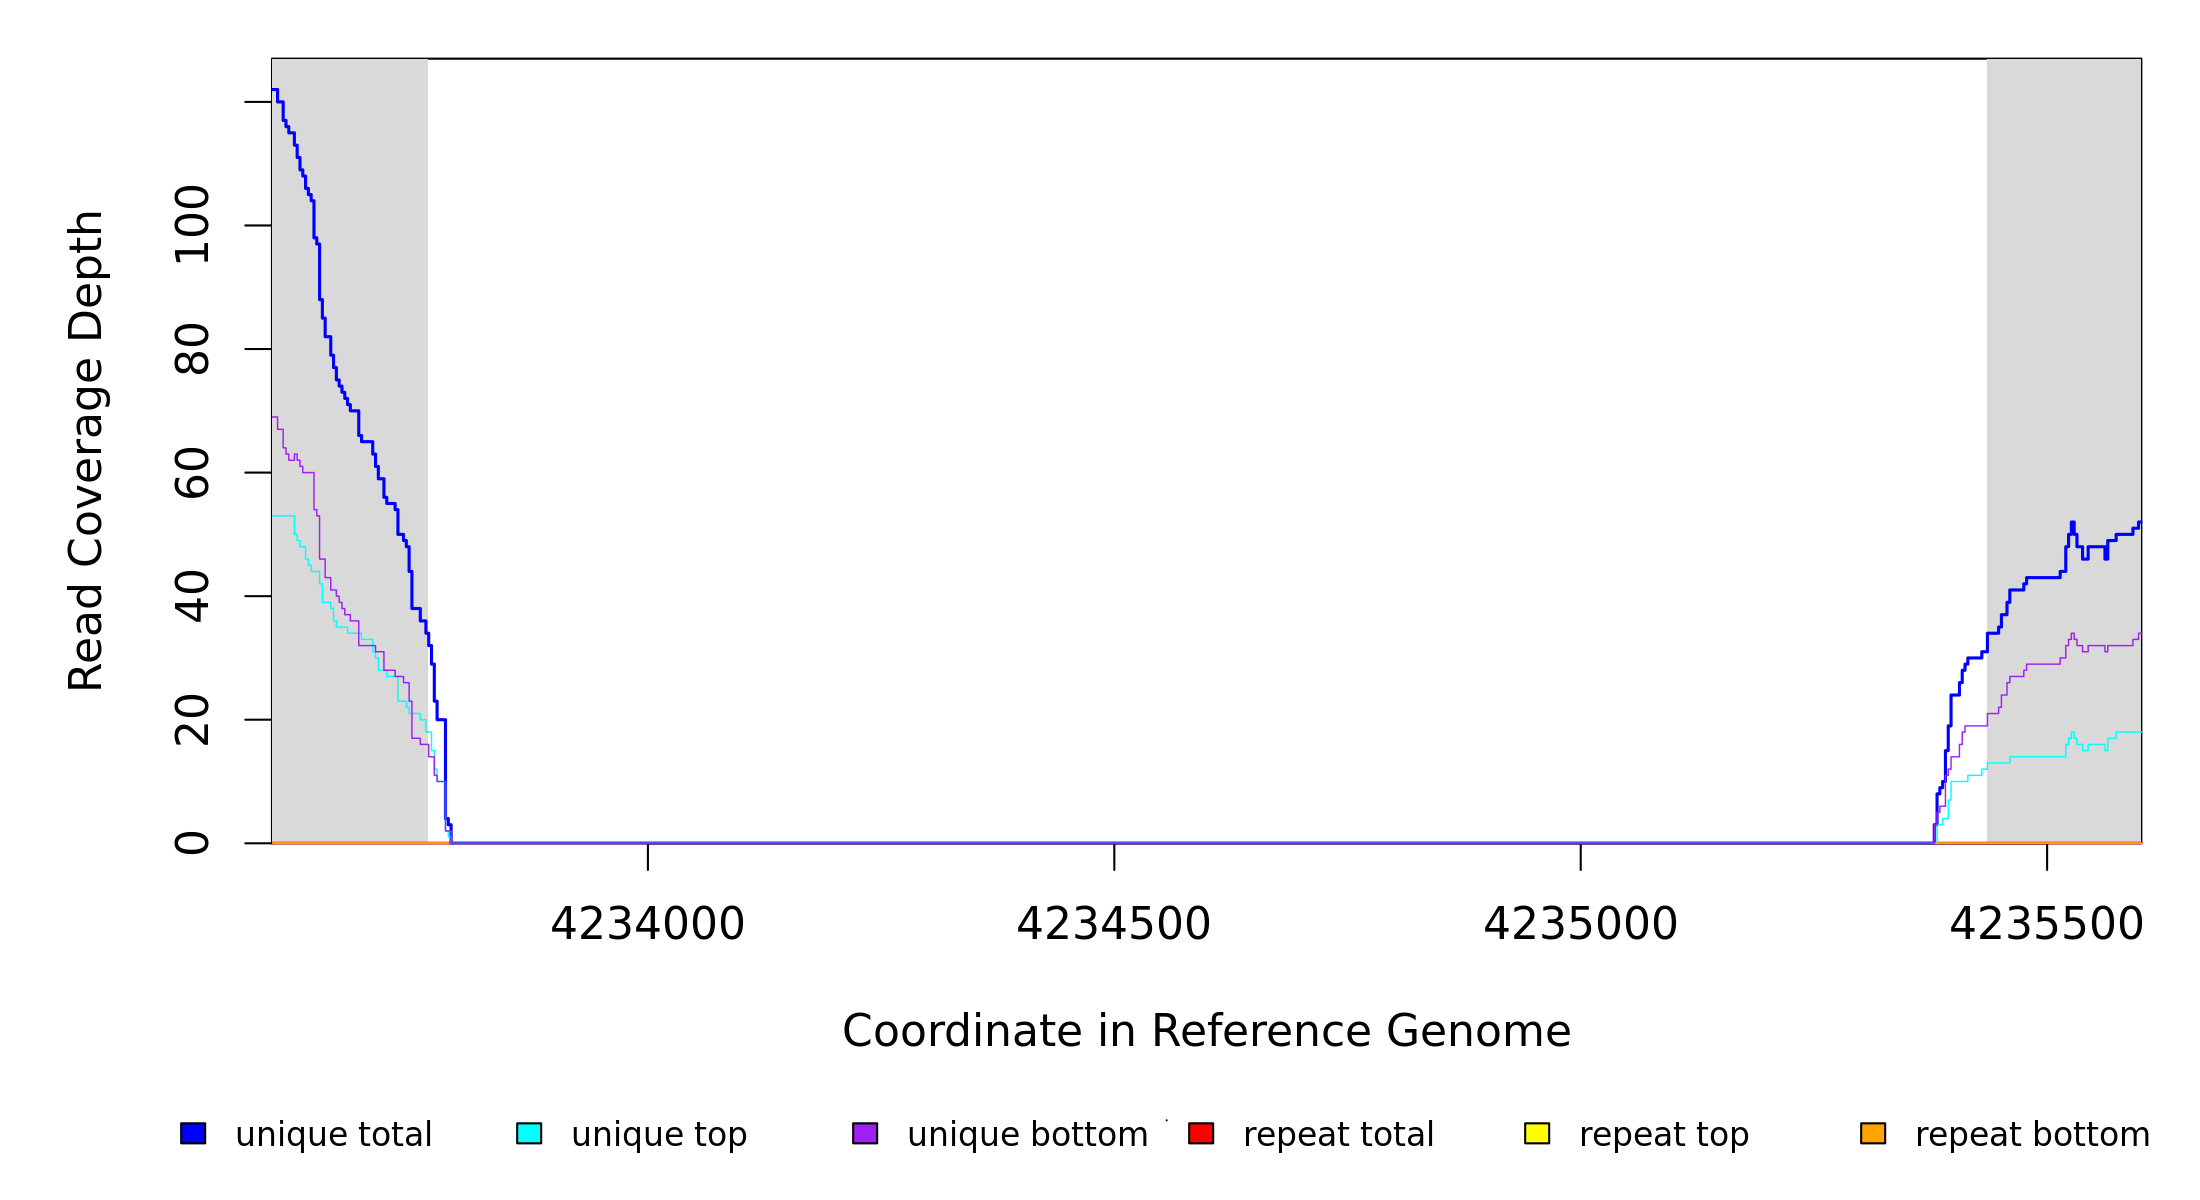Click the purple 'unique bottom' legend swatch
Viewport: 2200px width, 1200px height.
pyautogui.click(x=865, y=1133)
